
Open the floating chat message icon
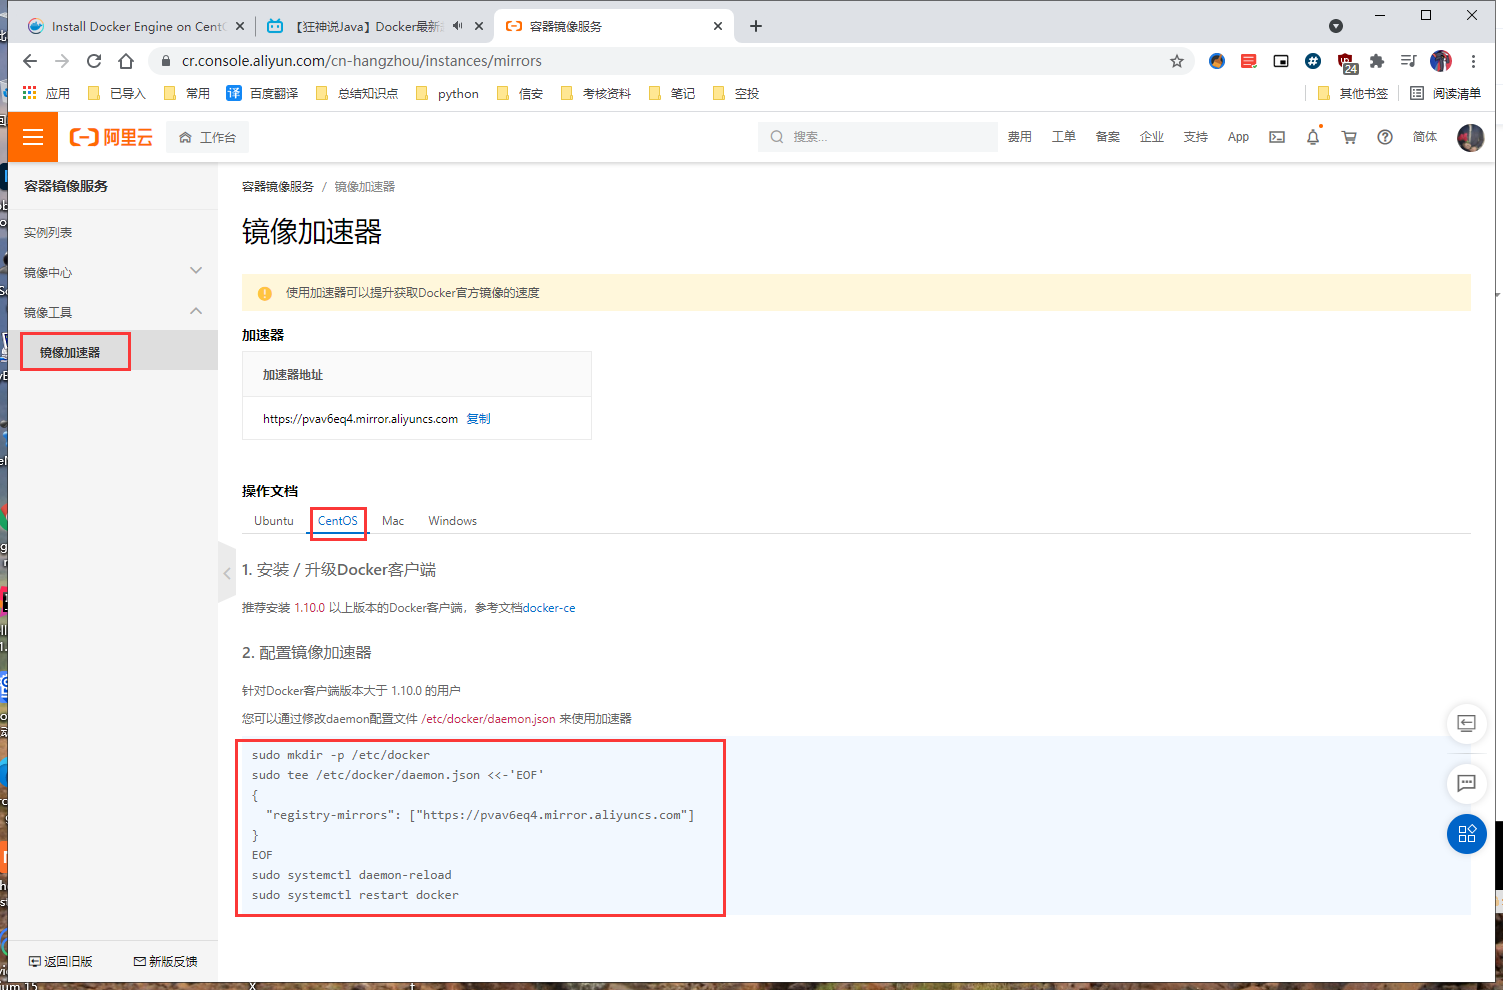(1467, 783)
